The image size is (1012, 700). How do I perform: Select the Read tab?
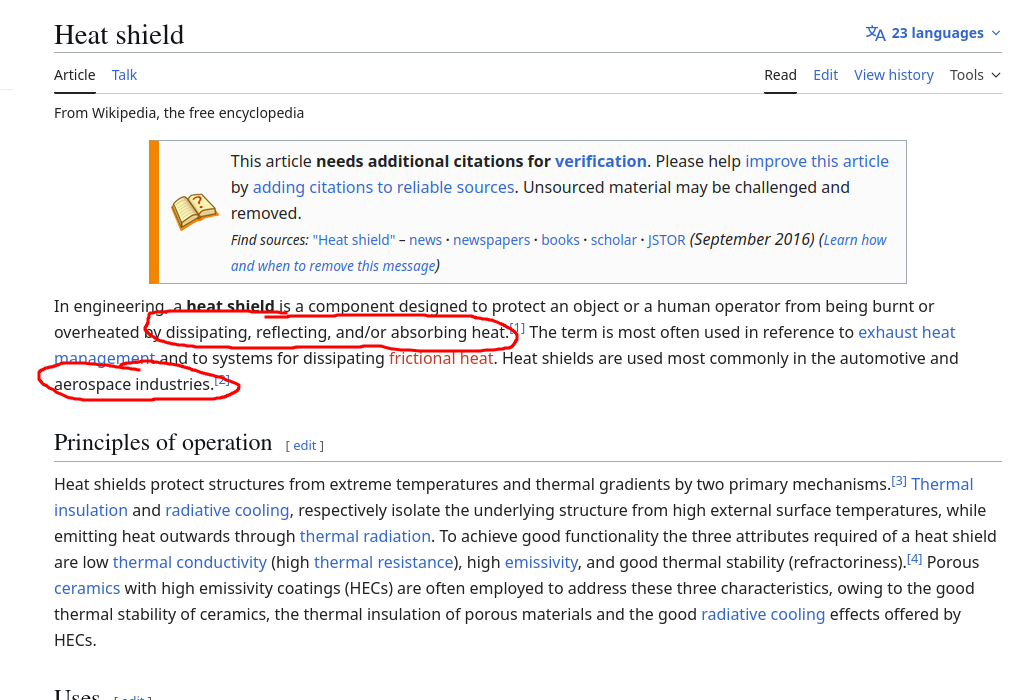(x=780, y=75)
